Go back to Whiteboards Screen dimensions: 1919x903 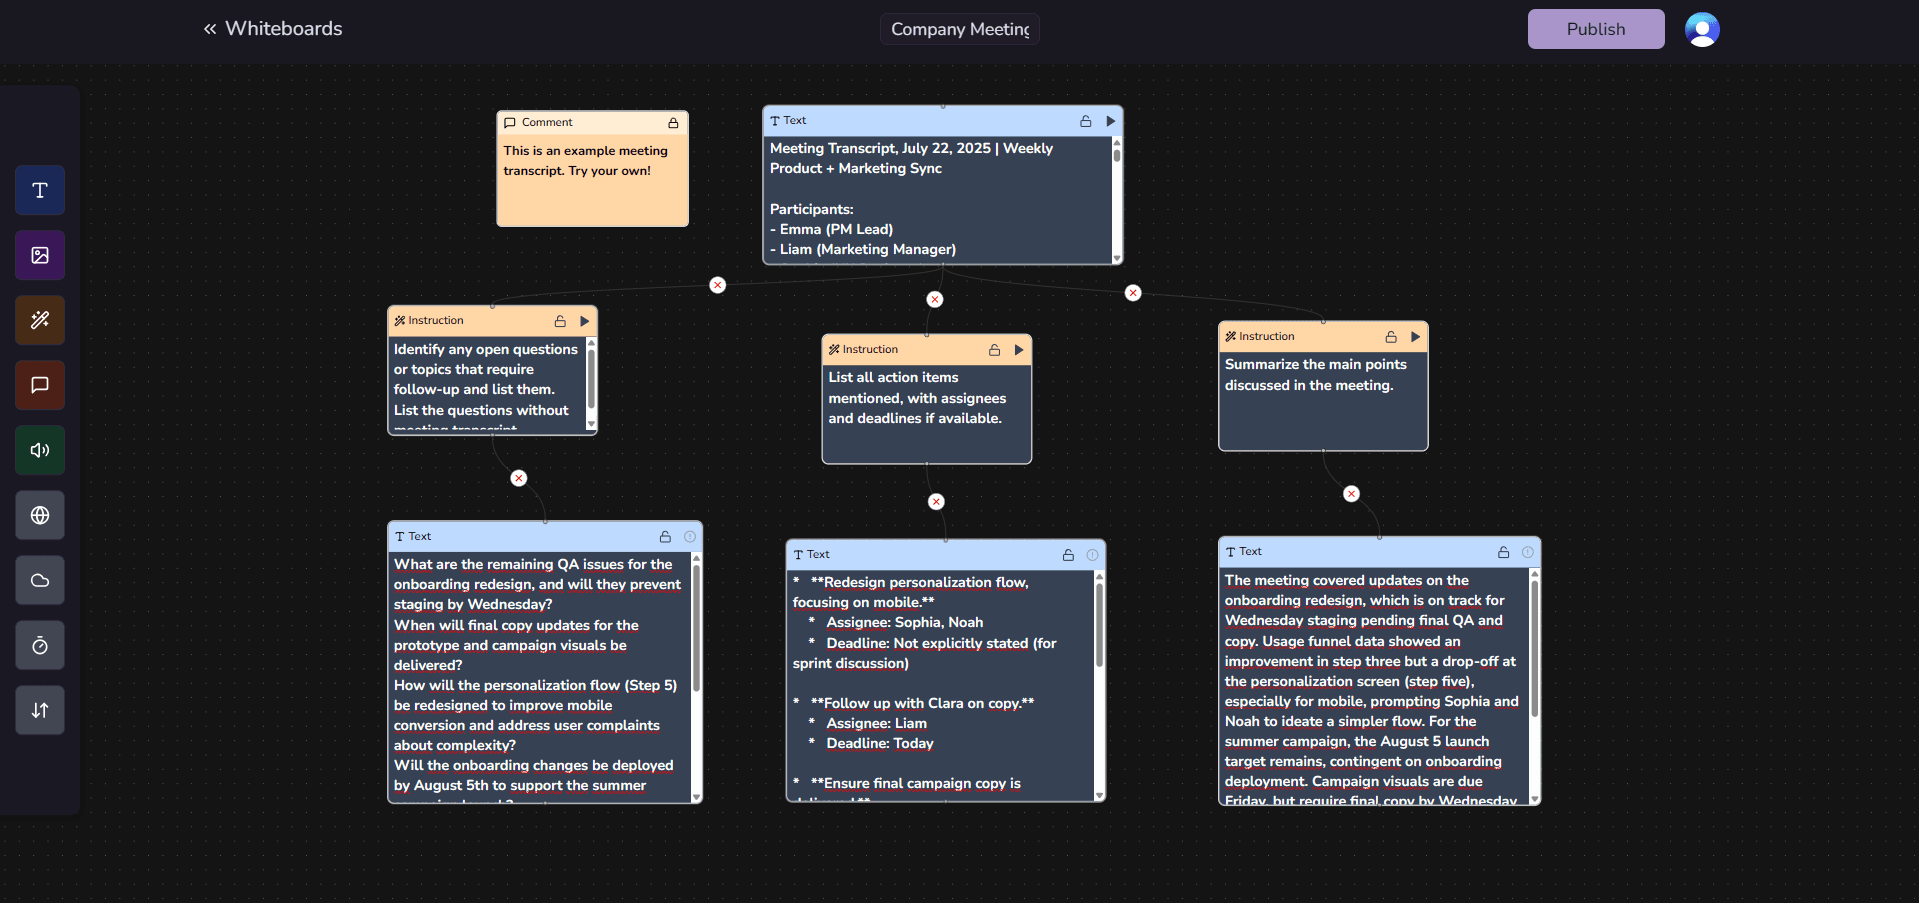273,29
